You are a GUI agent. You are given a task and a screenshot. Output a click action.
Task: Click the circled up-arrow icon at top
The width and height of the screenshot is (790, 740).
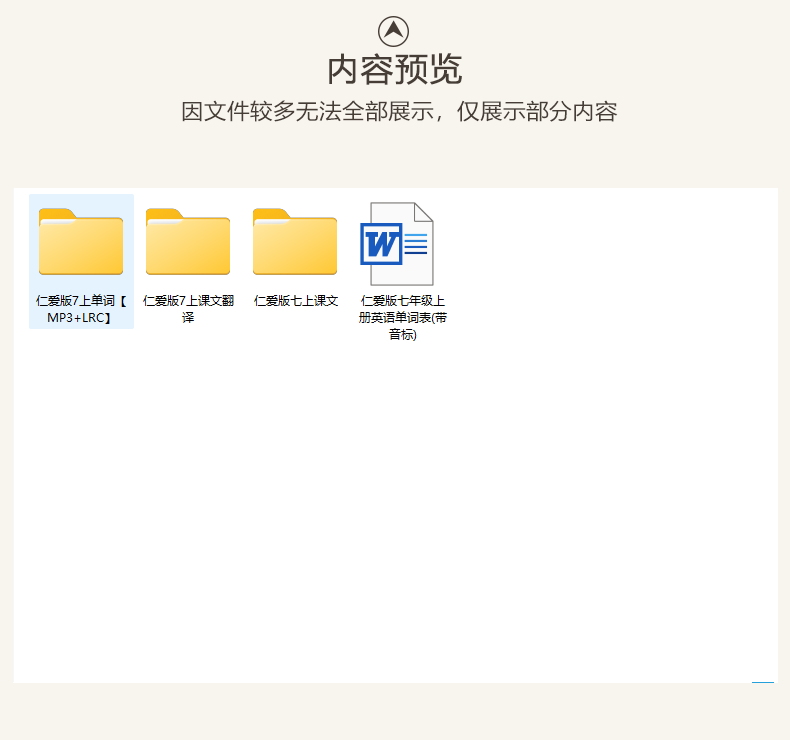(x=393, y=31)
